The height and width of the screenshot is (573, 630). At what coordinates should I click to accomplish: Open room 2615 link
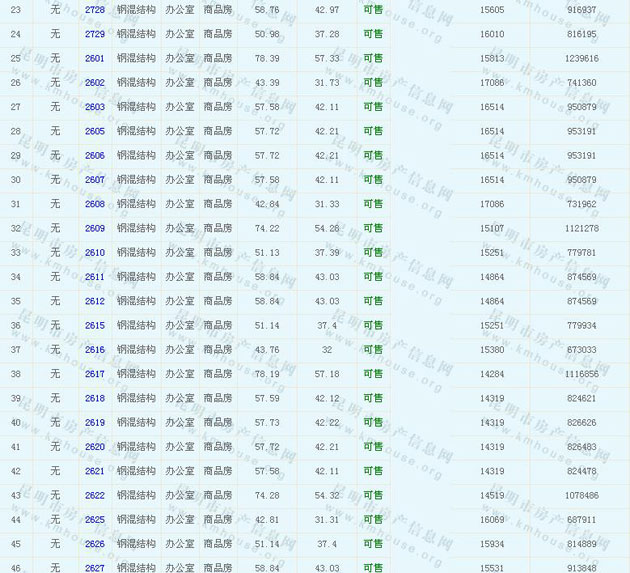click(95, 325)
